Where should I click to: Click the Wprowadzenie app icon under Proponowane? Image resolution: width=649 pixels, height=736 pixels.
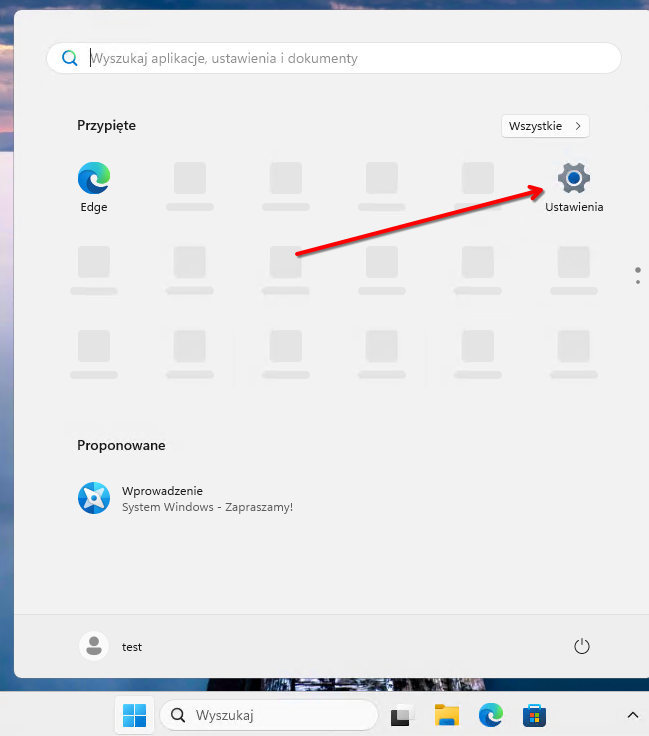click(93, 497)
